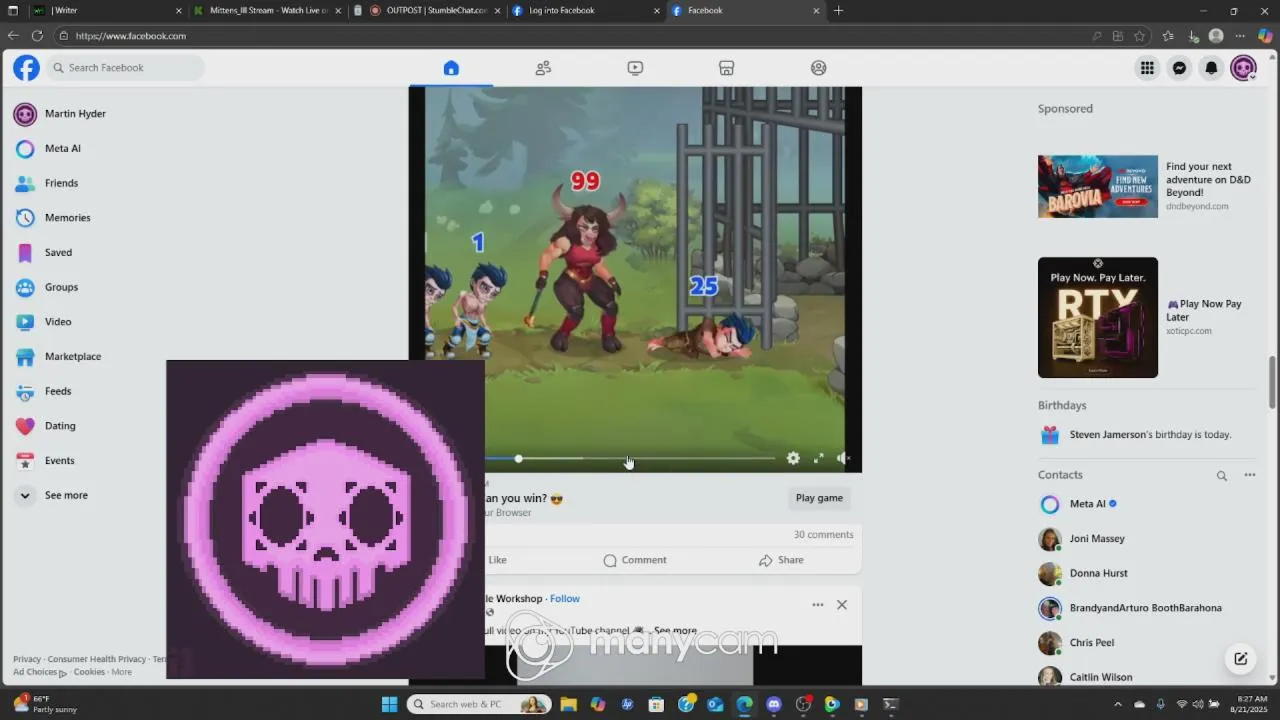
Task: Click the browser refresh button
Action: coord(37,36)
